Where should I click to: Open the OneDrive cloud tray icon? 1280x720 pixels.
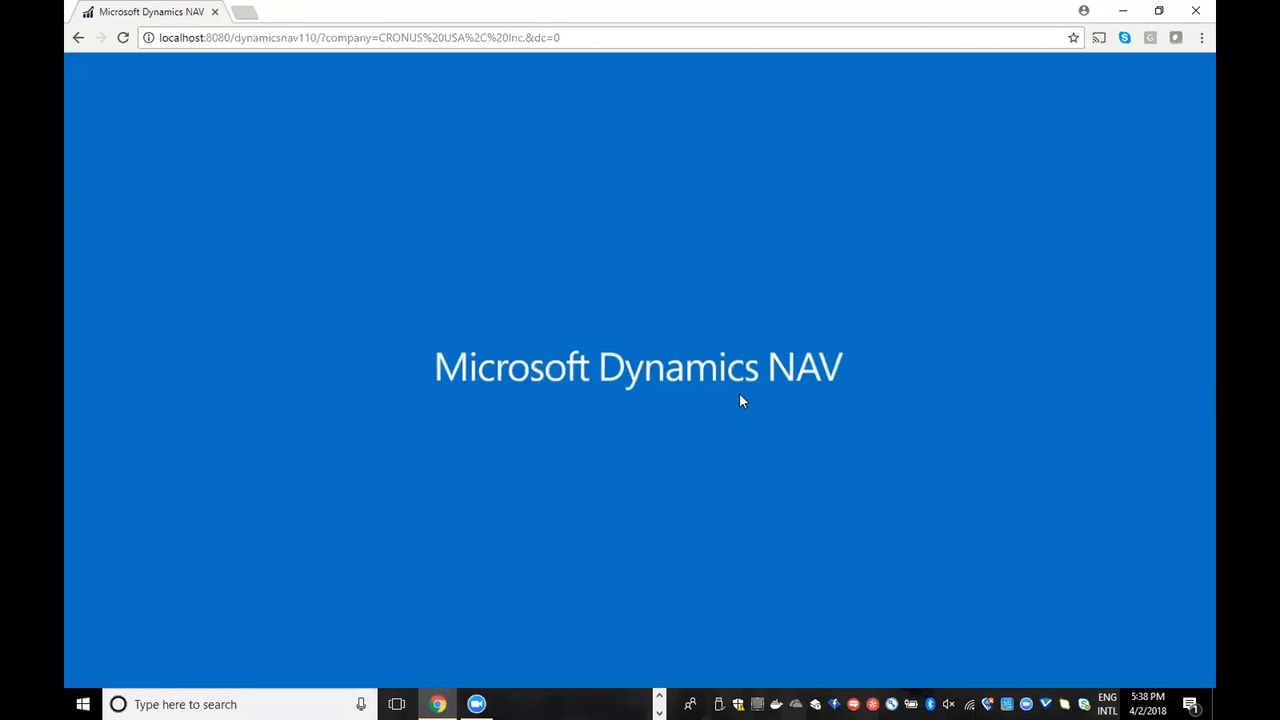point(795,704)
